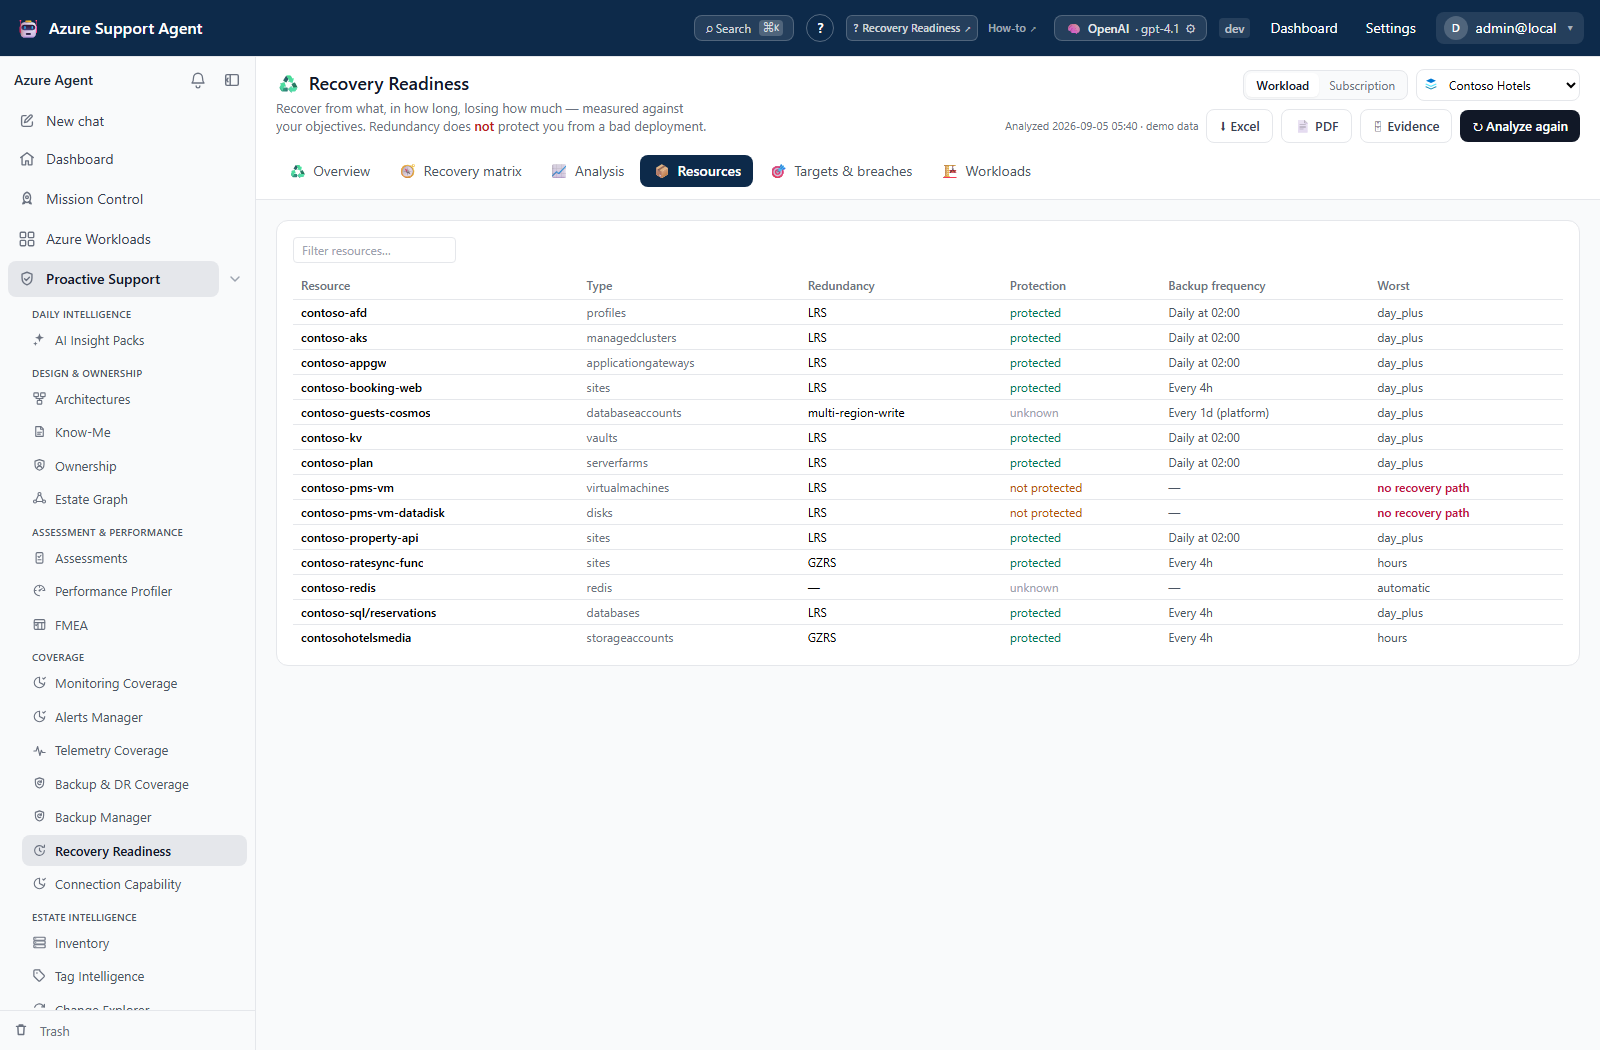Export report to Excel
Viewport: 1600px width, 1050px height.
coord(1240,126)
